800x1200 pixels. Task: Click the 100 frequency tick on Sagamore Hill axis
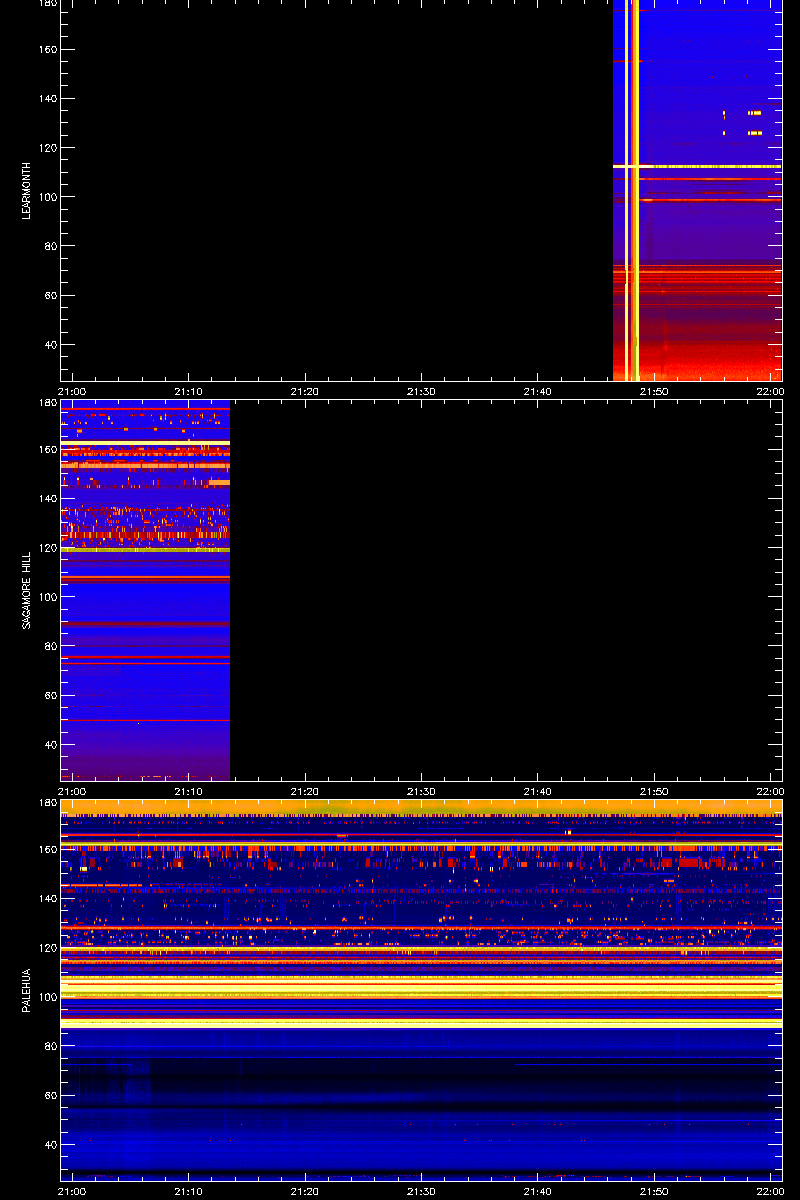click(49, 597)
